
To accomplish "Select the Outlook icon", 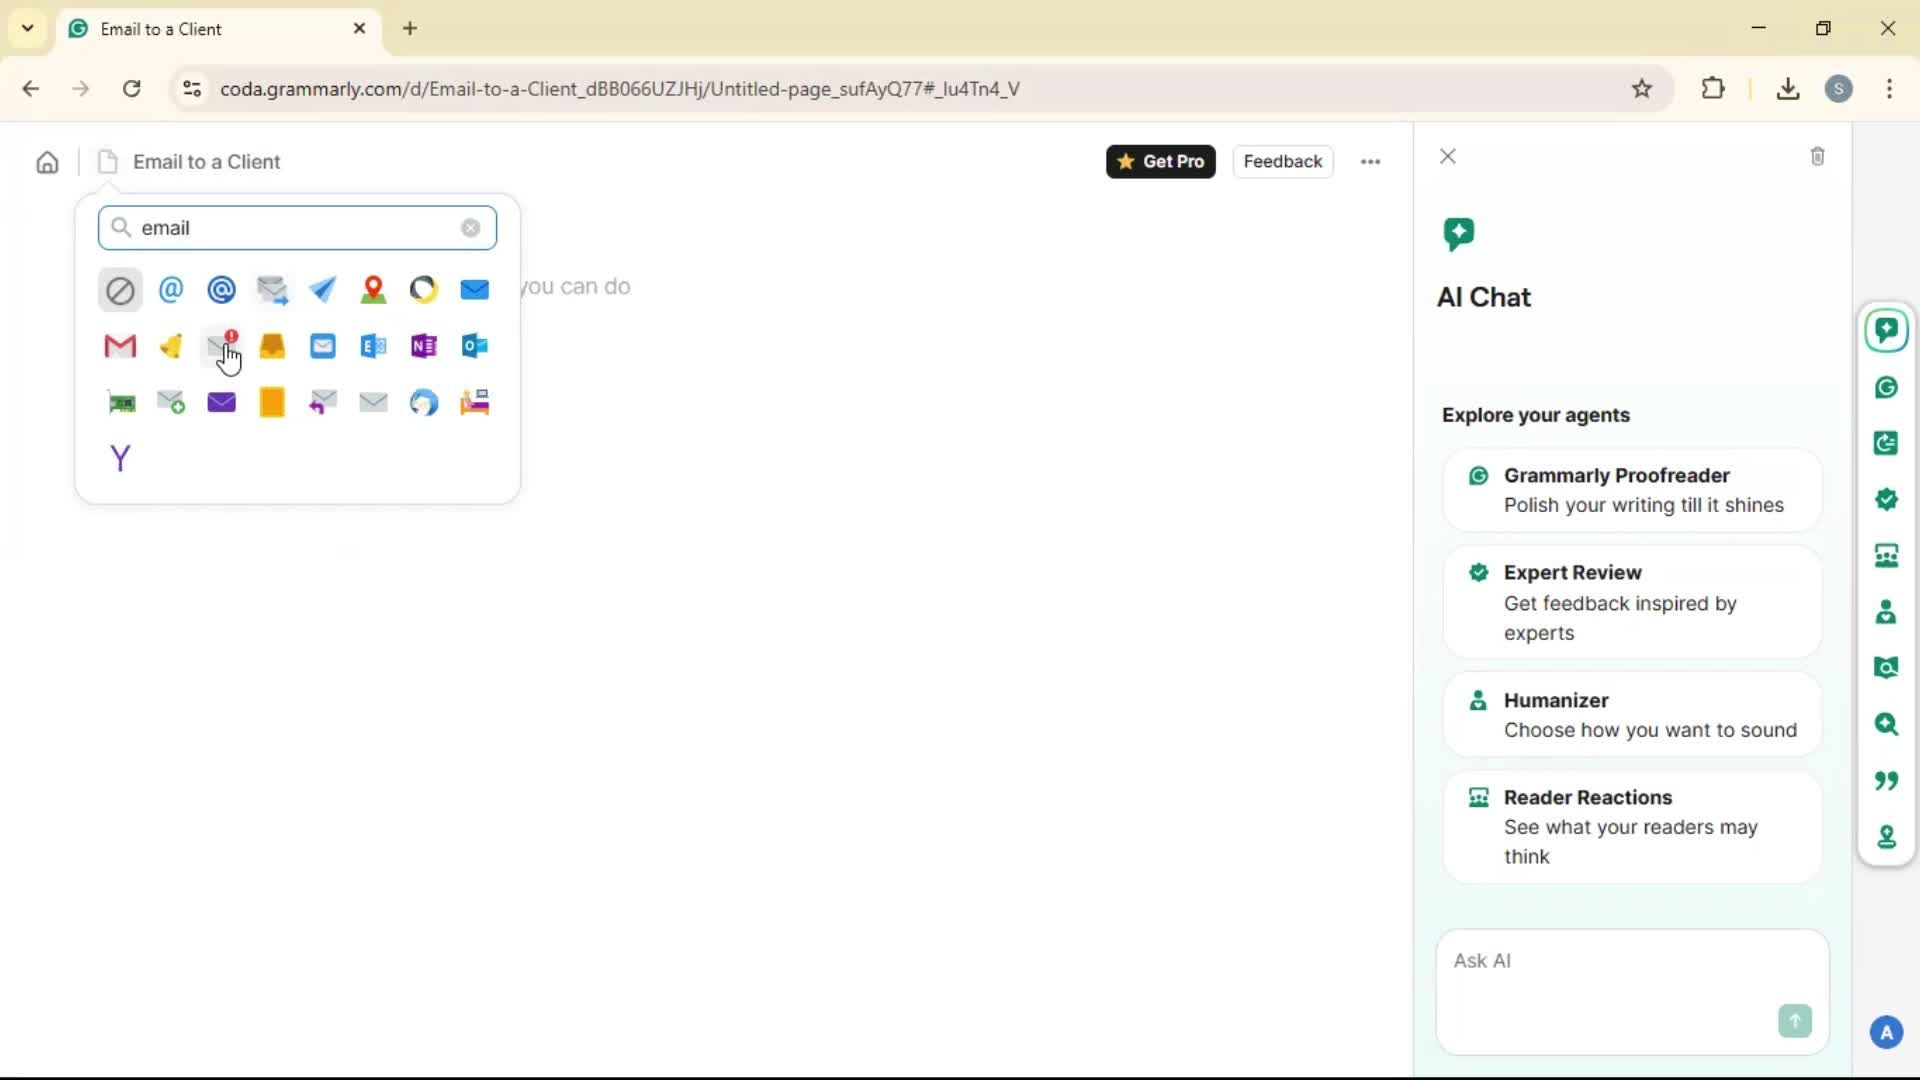I will click(x=474, y=346).
